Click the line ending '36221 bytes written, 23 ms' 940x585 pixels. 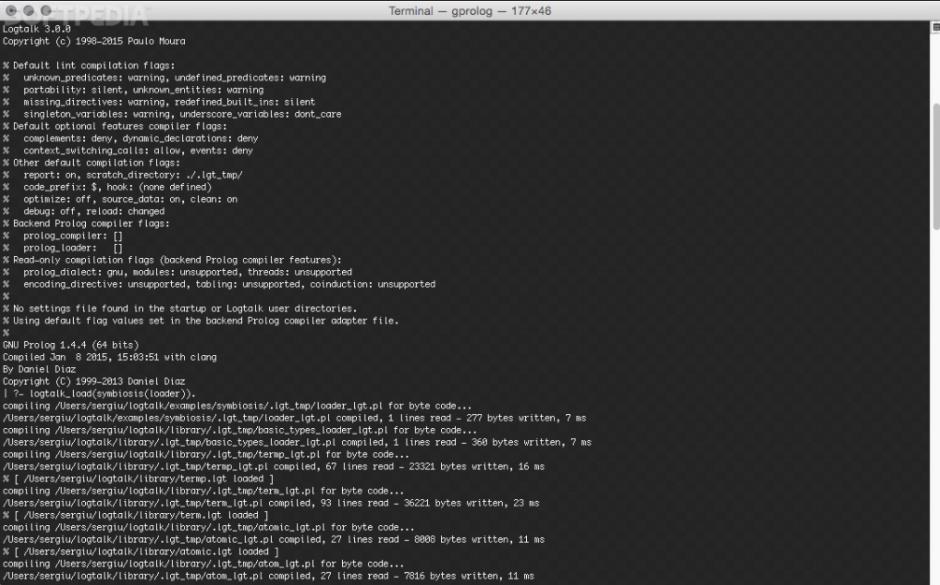pos(271,503)
